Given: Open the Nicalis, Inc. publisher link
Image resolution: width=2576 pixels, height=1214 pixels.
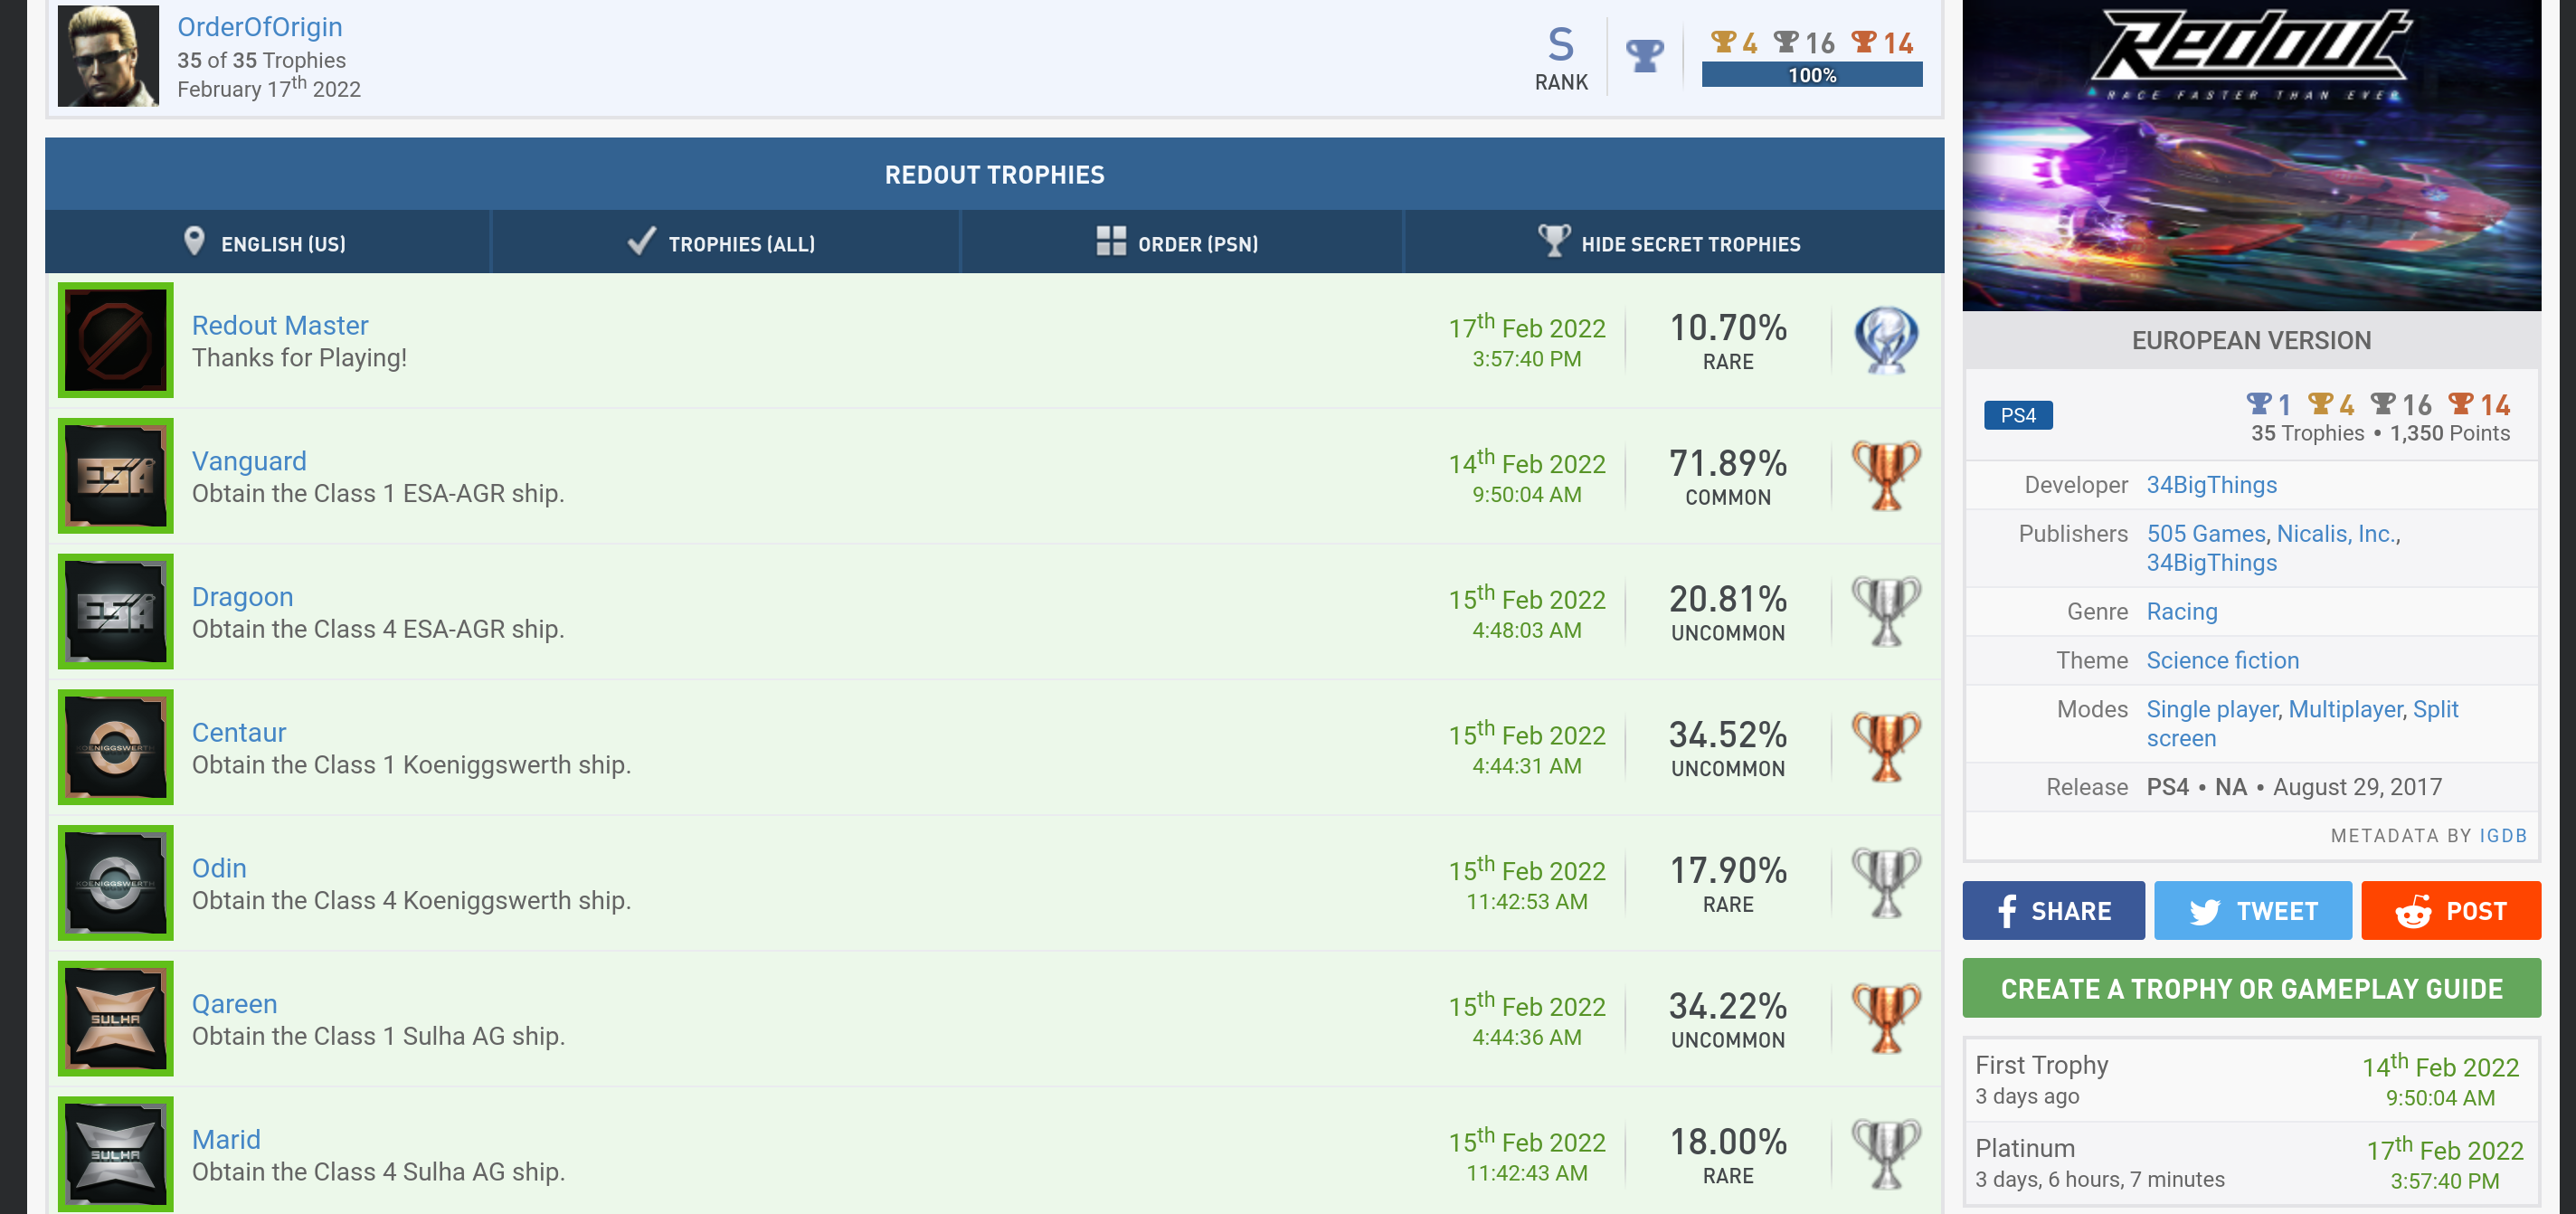Looking at the screenshot, I should click(2335, 534).
